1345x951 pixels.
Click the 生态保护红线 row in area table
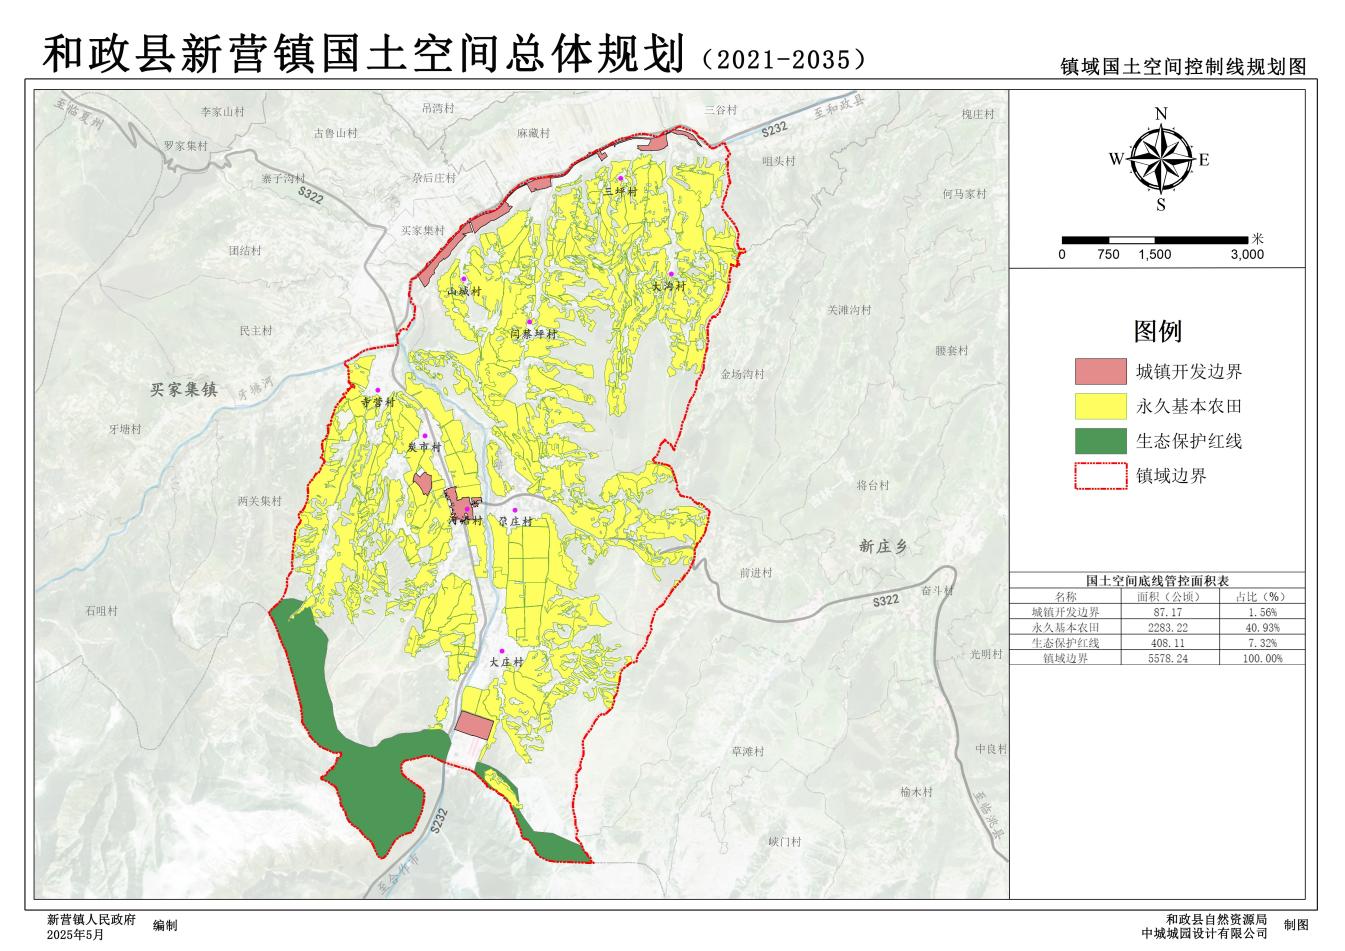pos(1157,643)
